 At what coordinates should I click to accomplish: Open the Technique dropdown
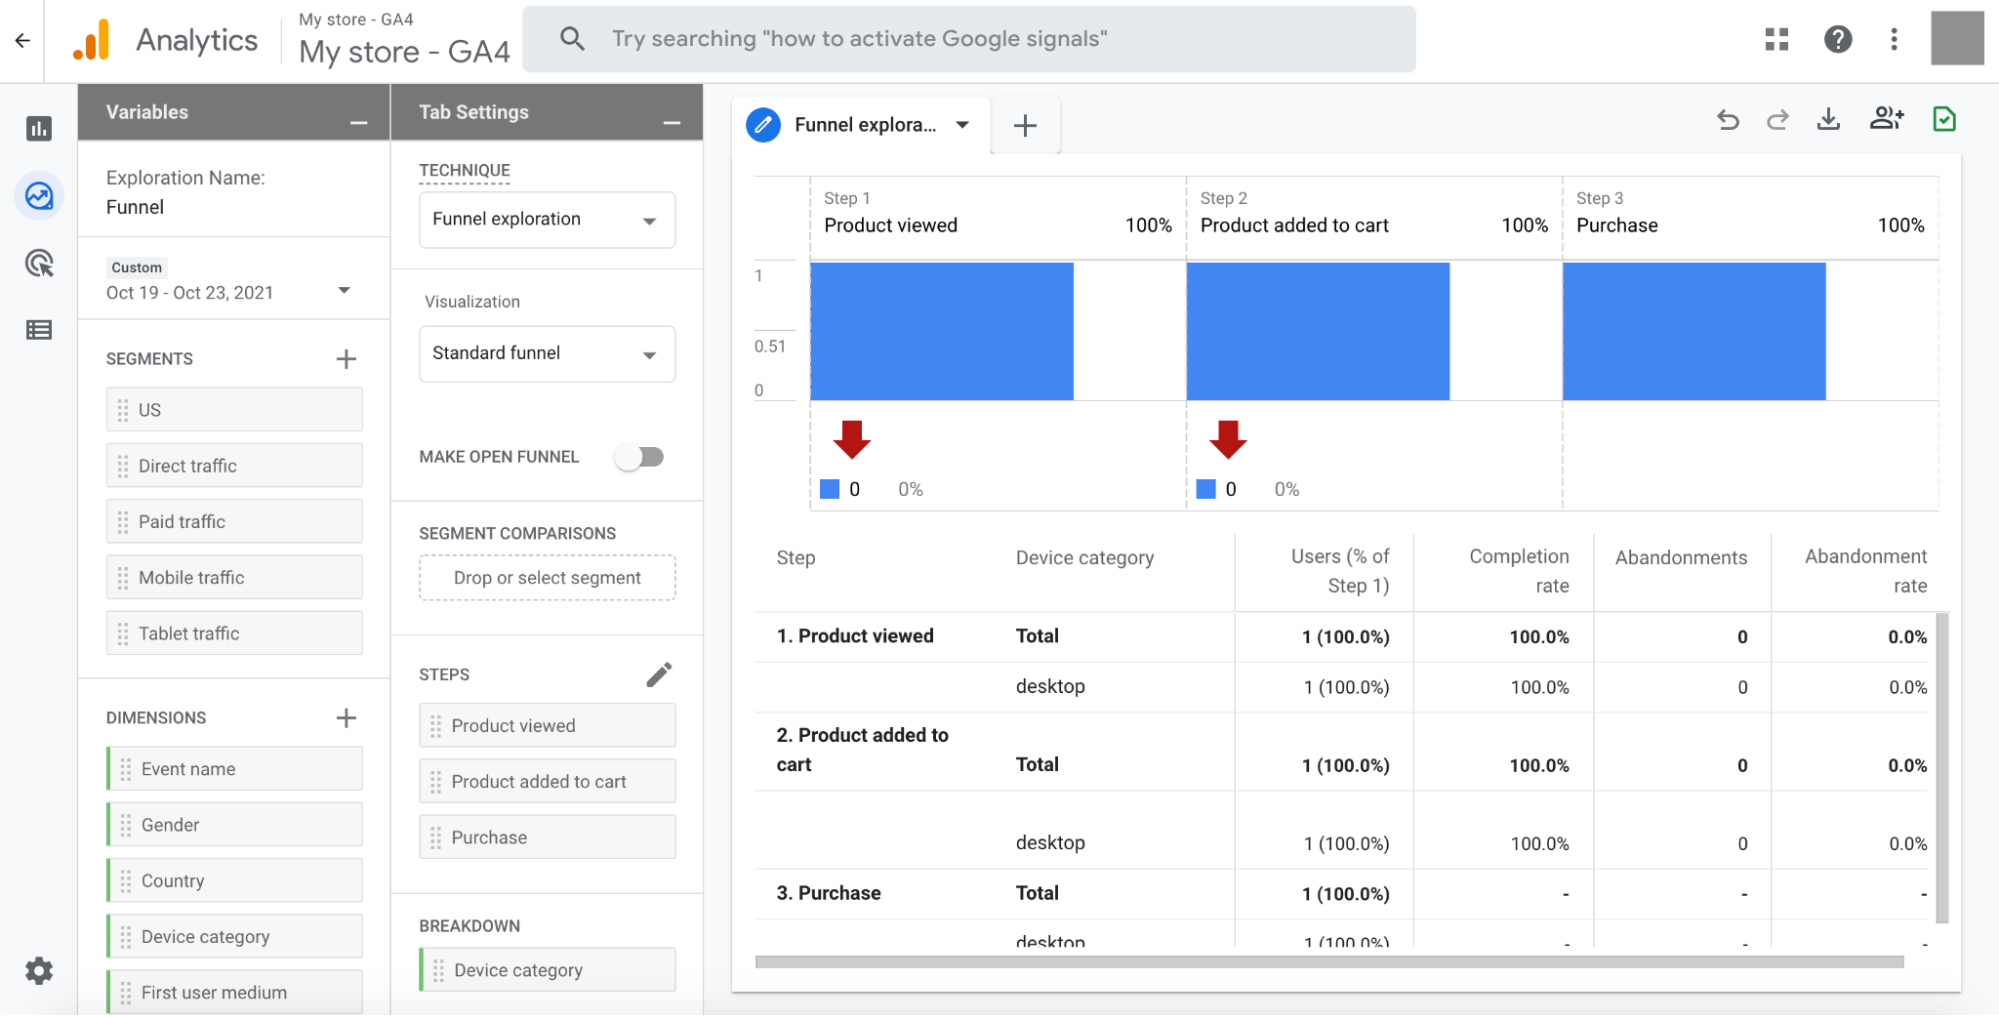[x=546, y=219]
